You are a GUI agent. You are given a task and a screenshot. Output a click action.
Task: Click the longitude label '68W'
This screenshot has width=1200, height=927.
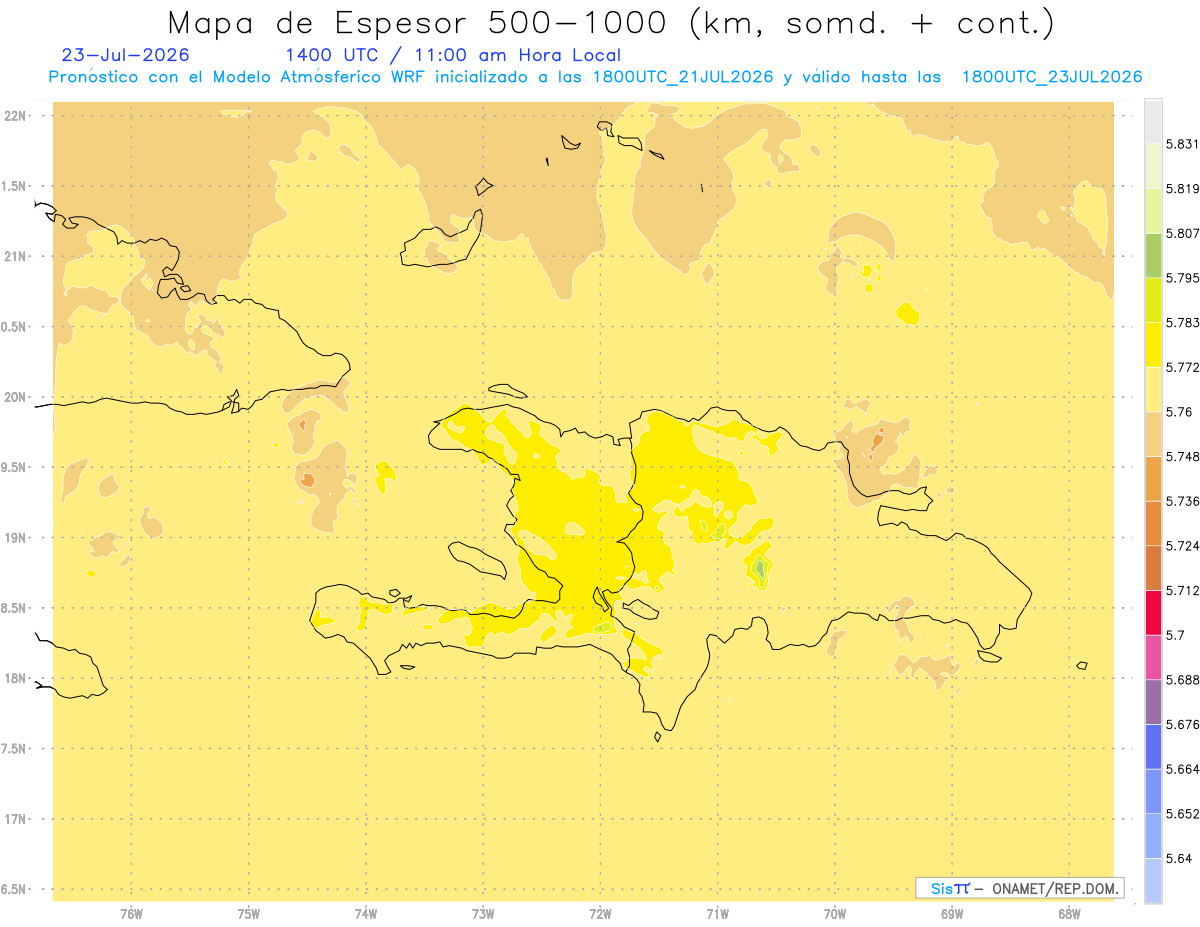(x=1069, y=914)
